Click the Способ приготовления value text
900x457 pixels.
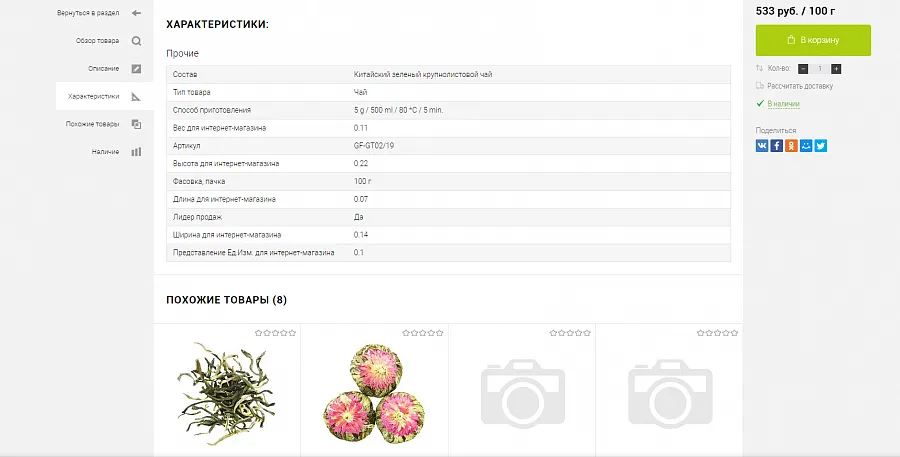tap(398, 110)
